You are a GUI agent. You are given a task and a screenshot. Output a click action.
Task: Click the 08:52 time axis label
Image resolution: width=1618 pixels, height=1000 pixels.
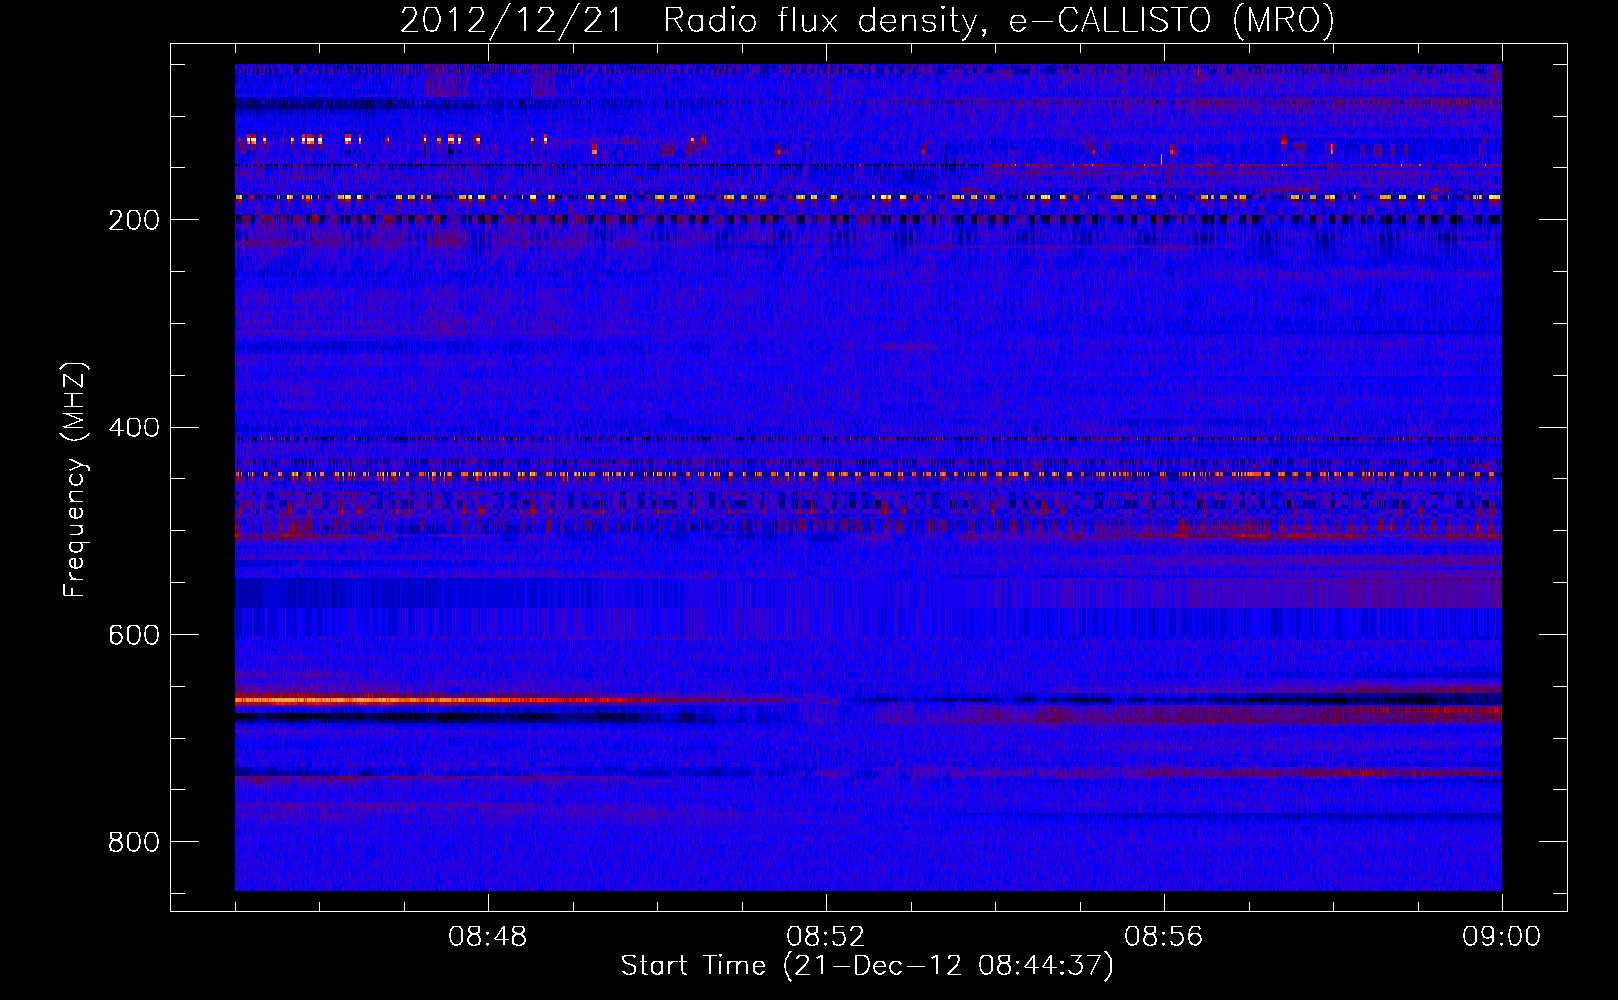tap(825, 937)
